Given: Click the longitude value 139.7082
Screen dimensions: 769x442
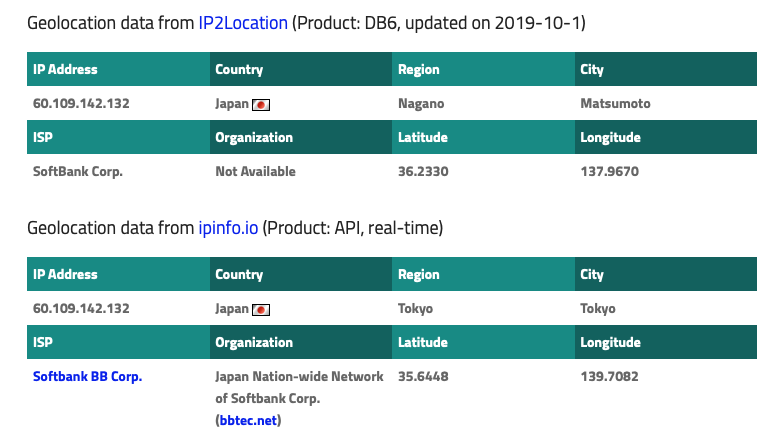Looking at the screenshot, I should (610, 376).
